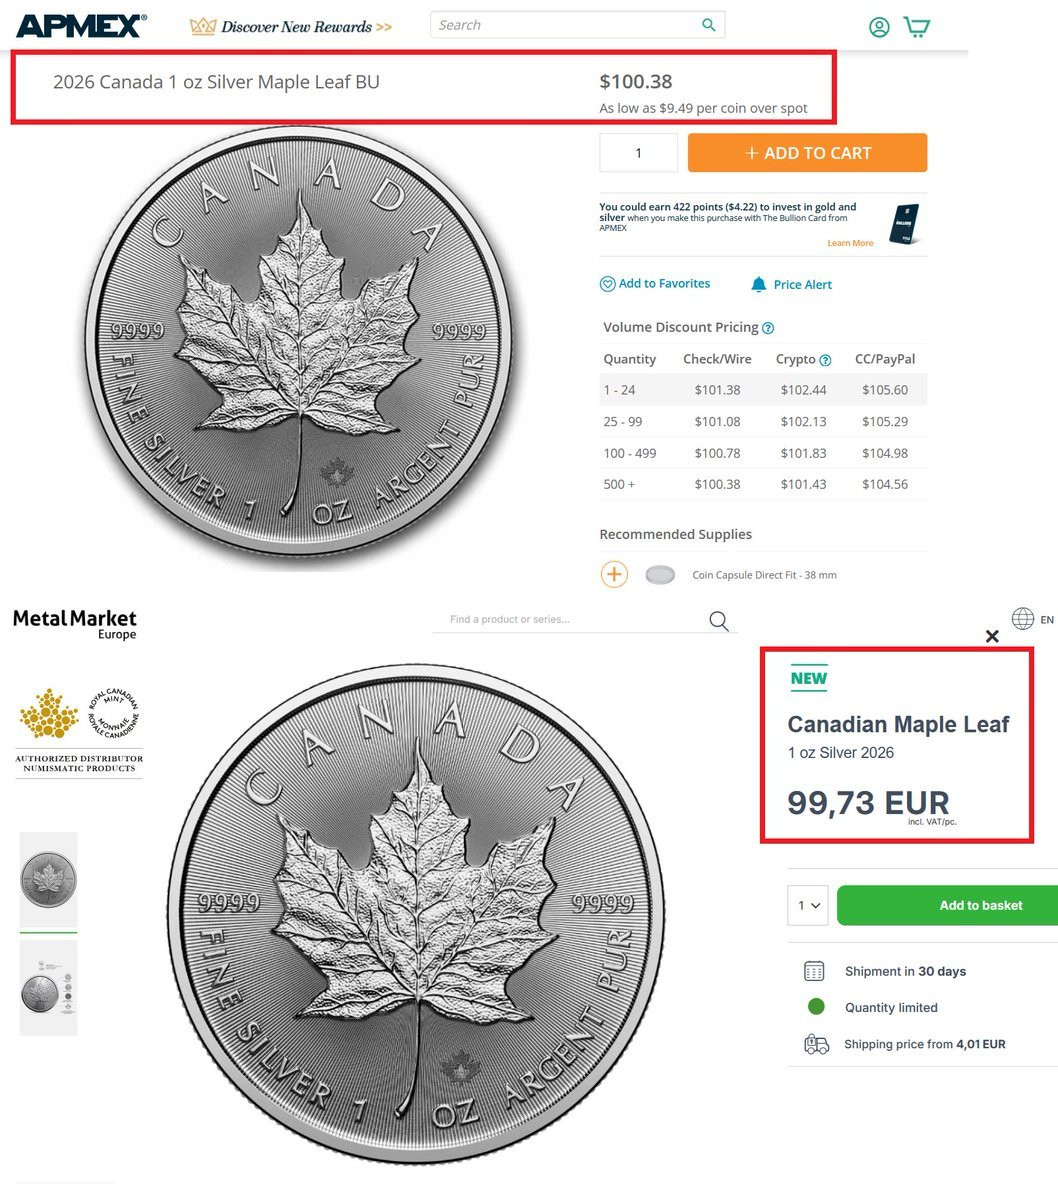Viewport: 1058px width, 1200px height.
Task: Click Discover New Rewards link
Action: point(291,27)
